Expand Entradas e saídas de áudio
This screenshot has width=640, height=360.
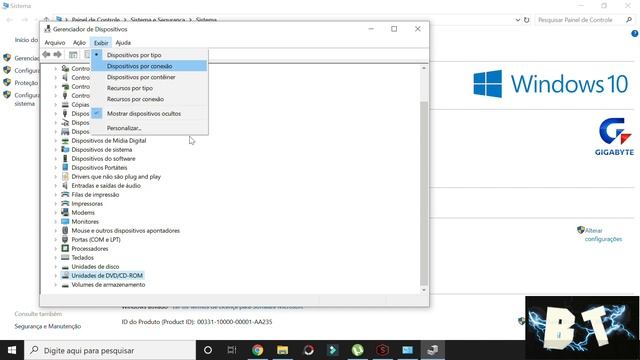click(x=56, y=185)
